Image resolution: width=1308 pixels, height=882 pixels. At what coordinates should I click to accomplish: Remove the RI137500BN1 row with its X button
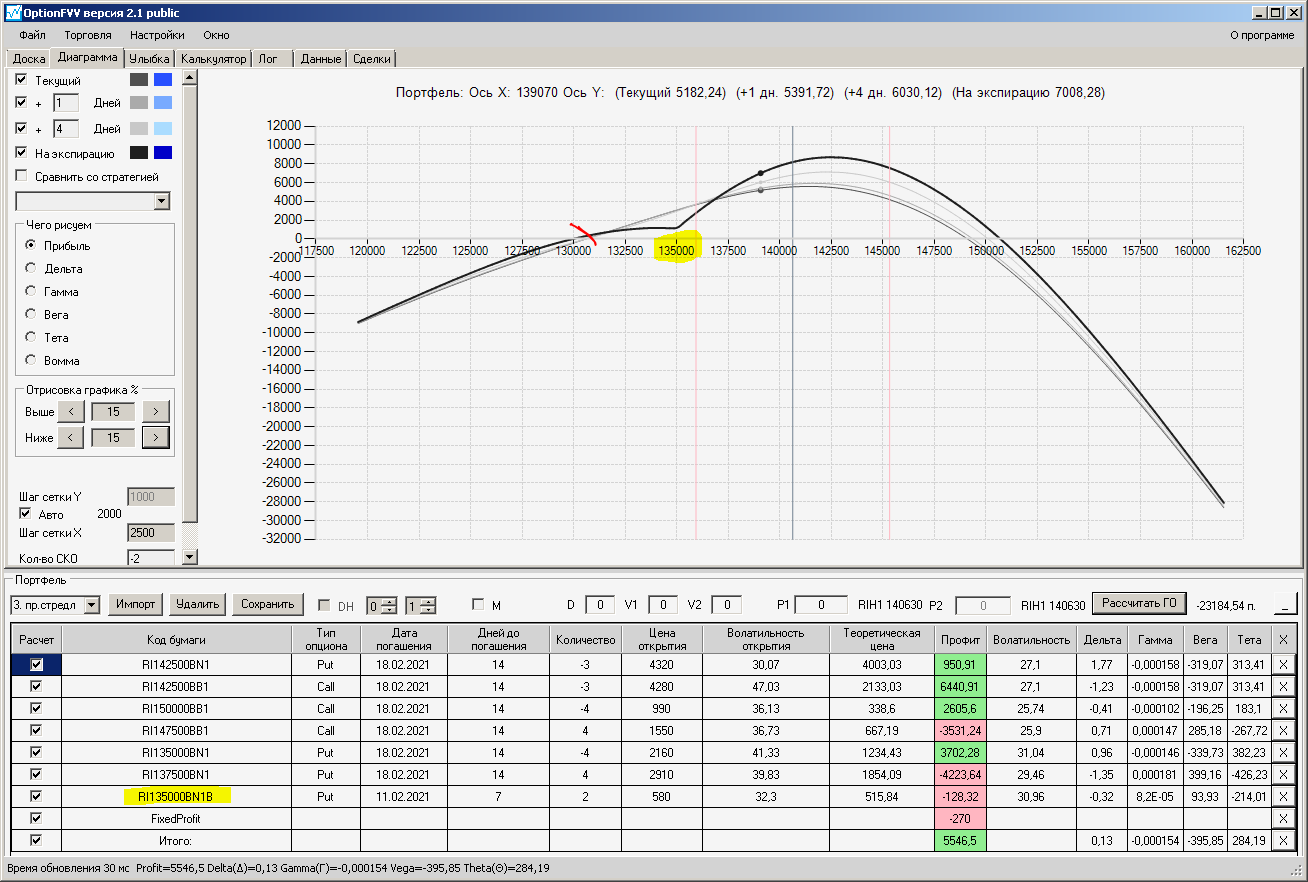(1283, 774)
